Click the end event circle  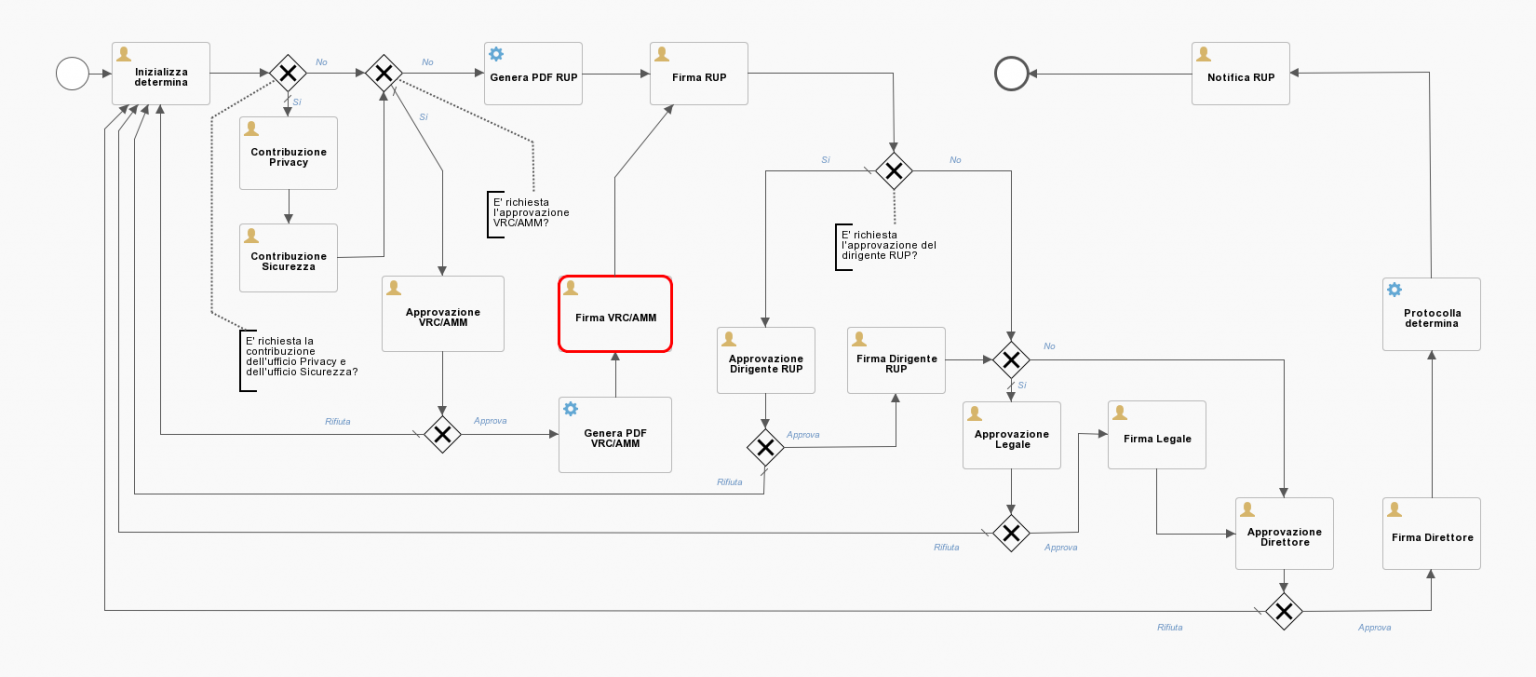pos(1011,73)
